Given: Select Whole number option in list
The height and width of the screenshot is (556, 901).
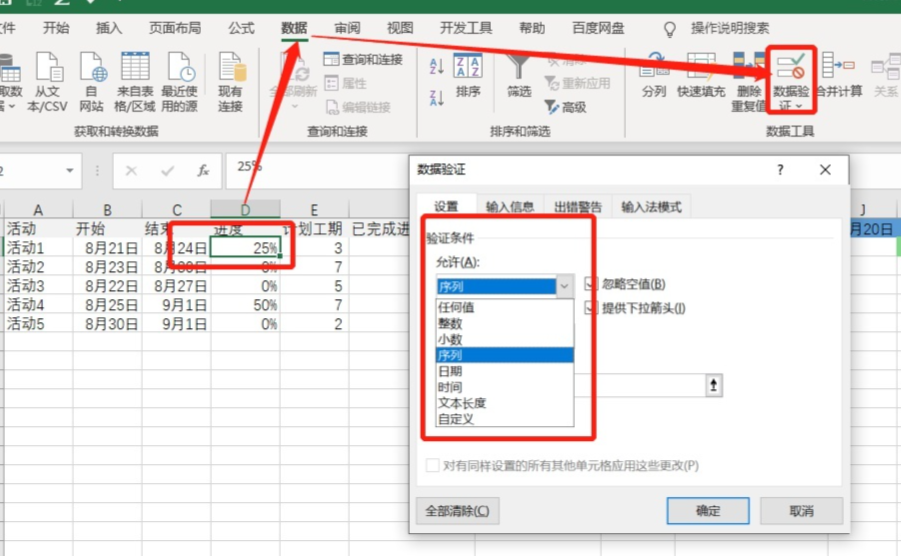Looking at the screenshot, I should (x=505, y=323).
